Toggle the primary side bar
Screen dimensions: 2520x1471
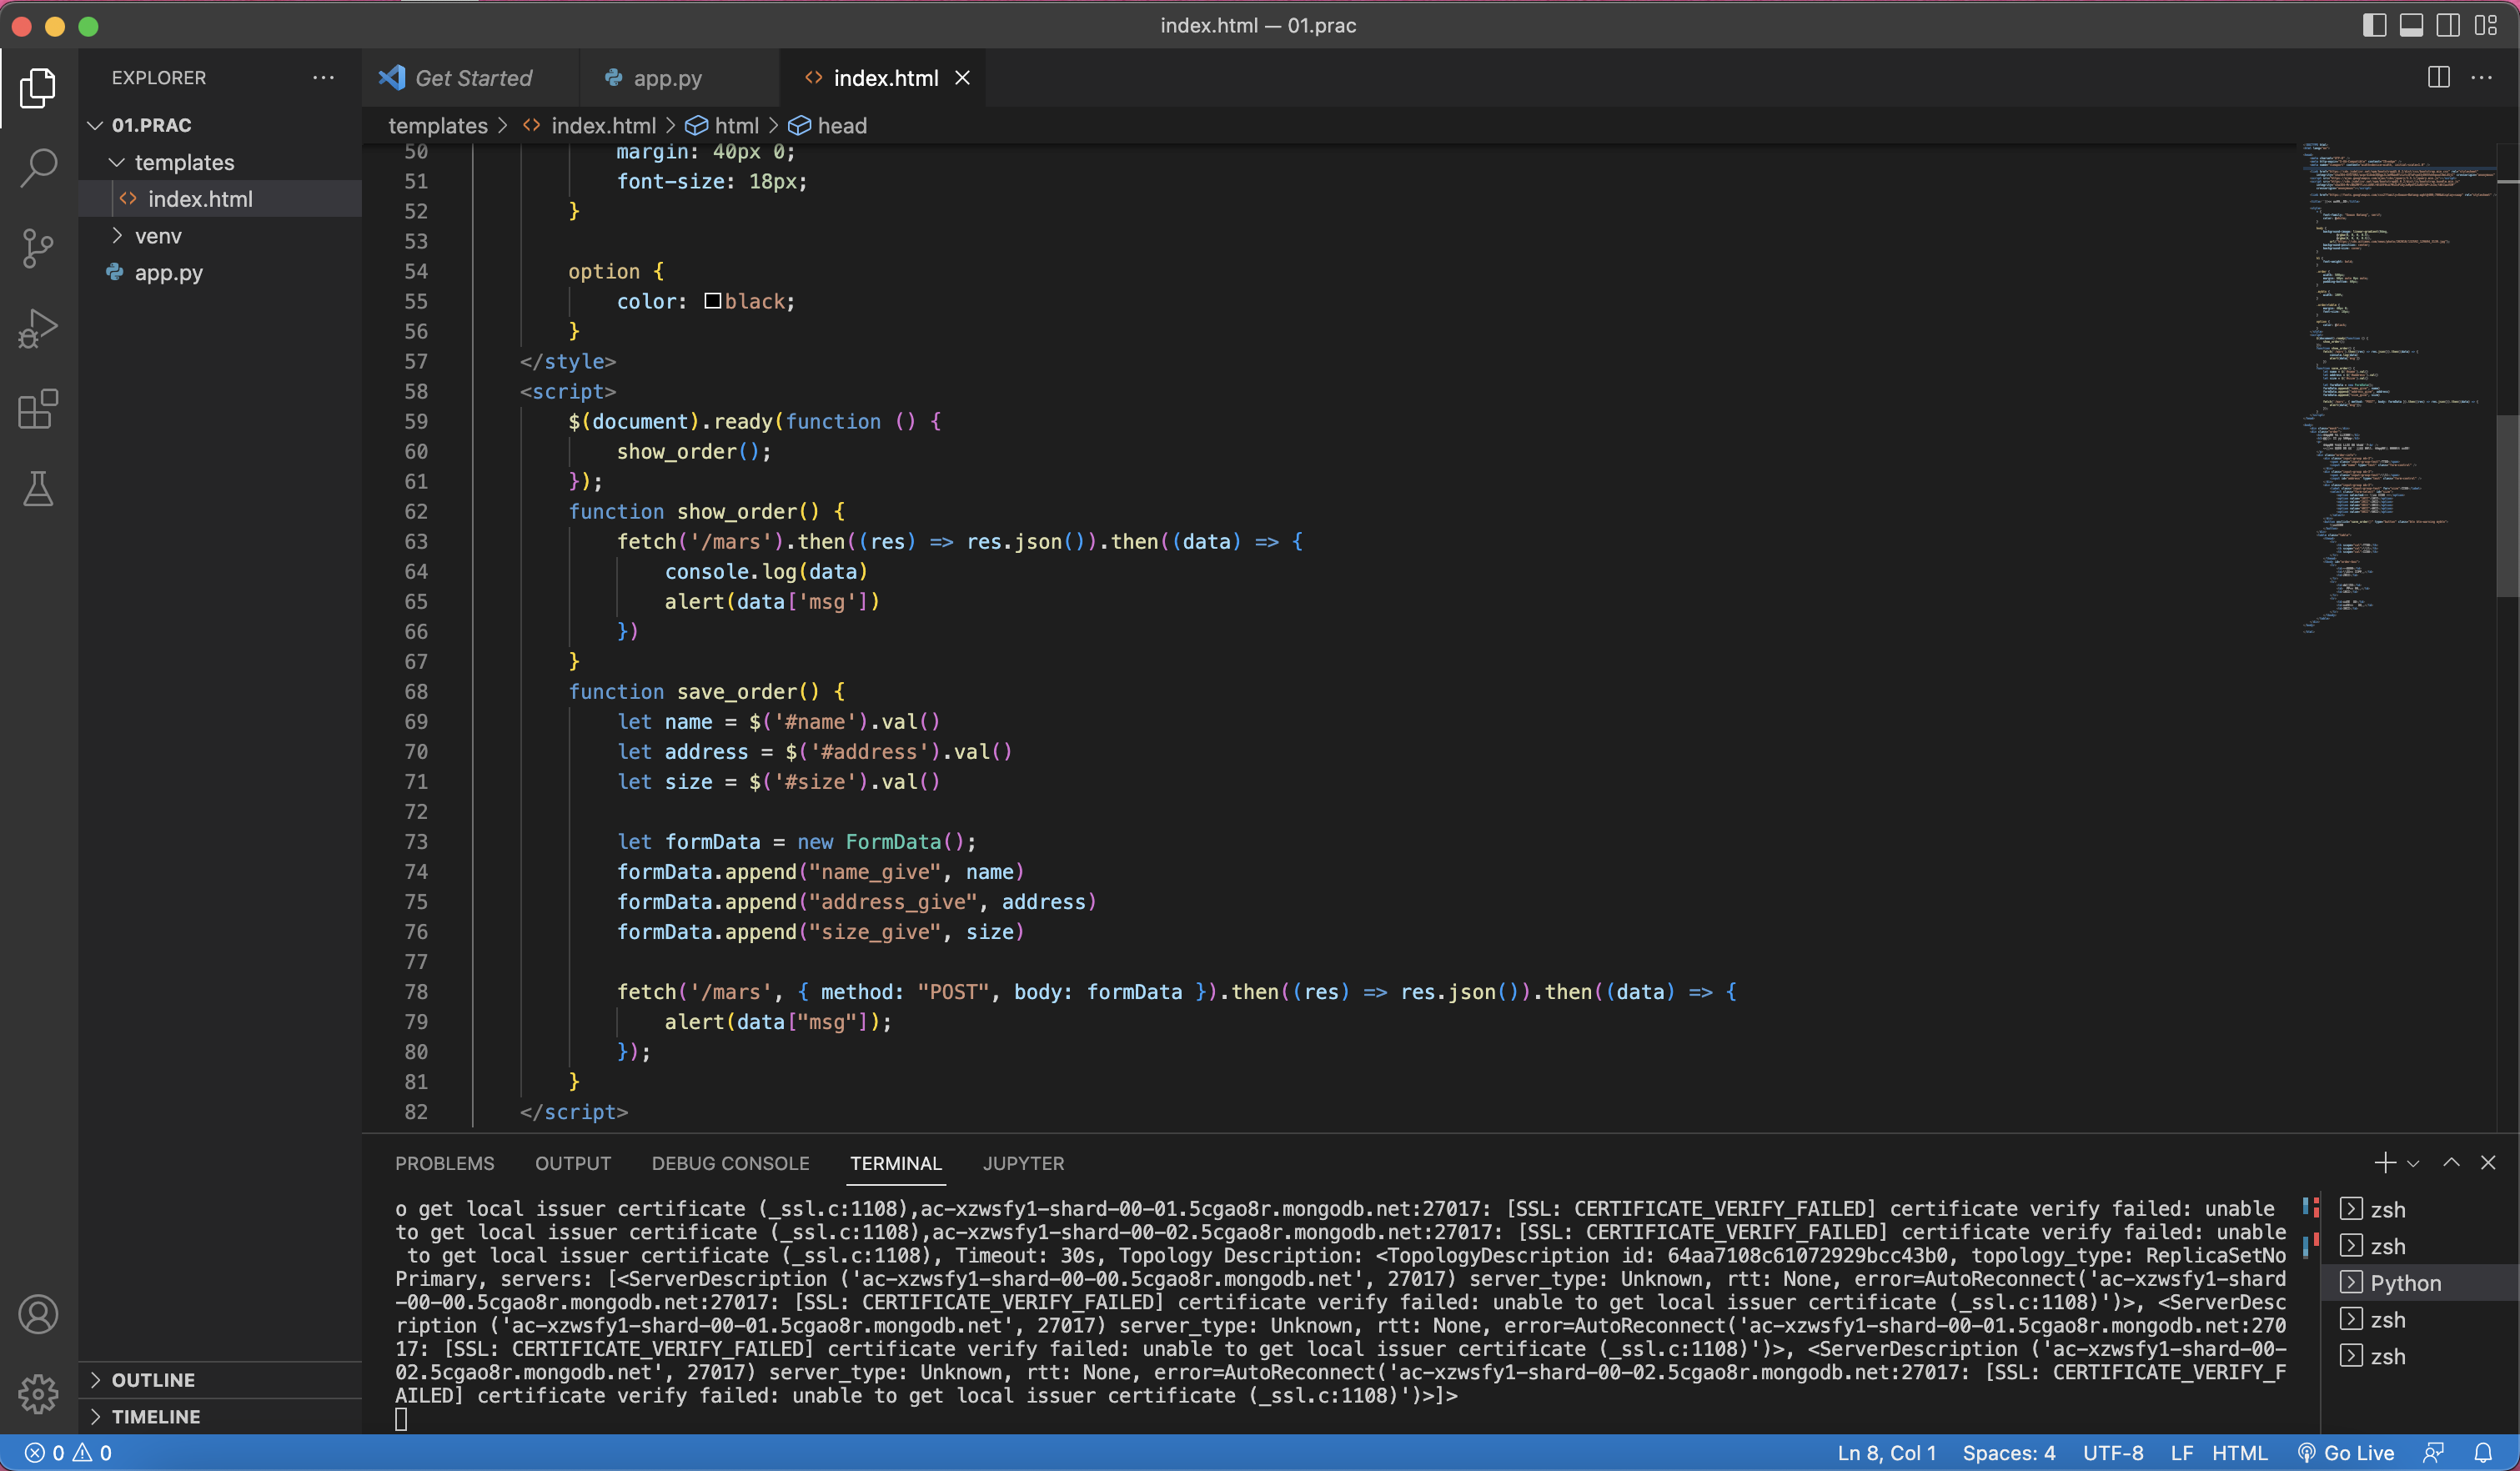click(2374, 26)
